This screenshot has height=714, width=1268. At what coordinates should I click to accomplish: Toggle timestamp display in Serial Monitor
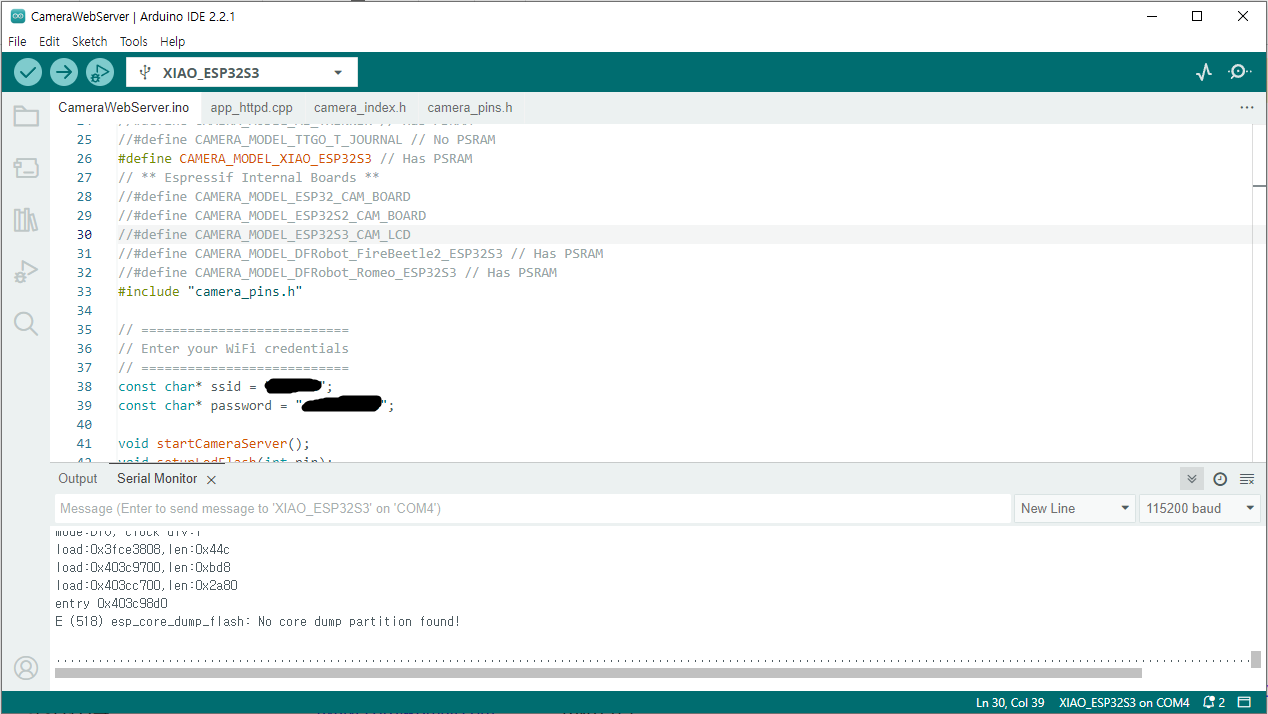coord(1220,479)
